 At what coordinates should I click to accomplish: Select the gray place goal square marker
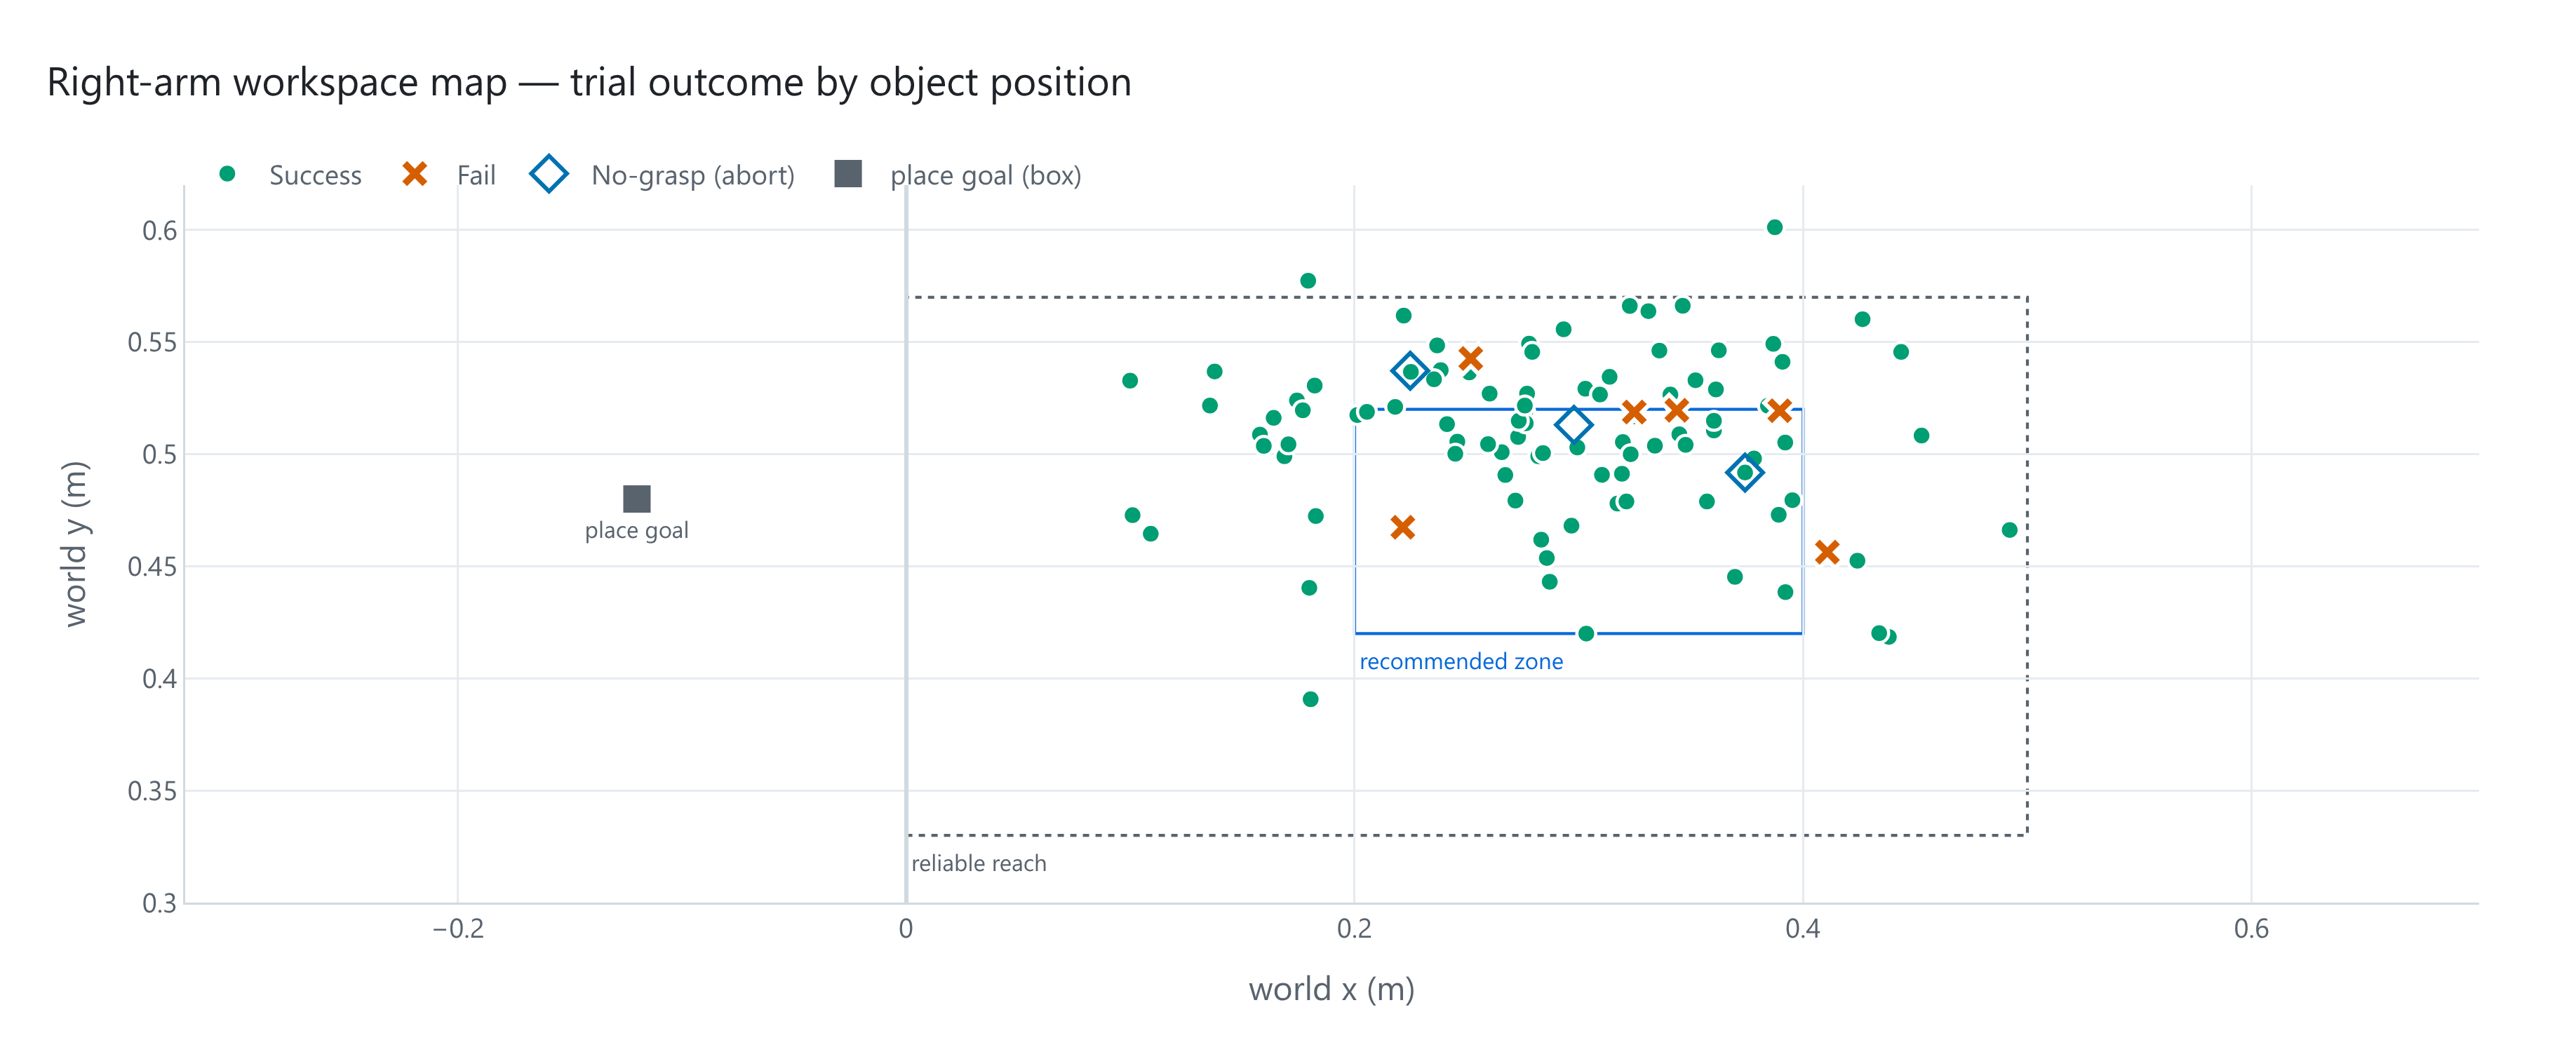point(637,498)
